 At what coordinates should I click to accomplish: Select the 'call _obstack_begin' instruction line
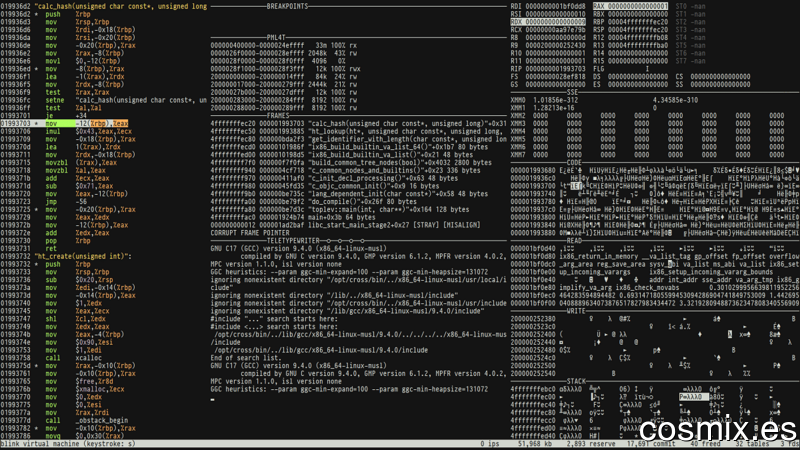[x=64, y=420]
